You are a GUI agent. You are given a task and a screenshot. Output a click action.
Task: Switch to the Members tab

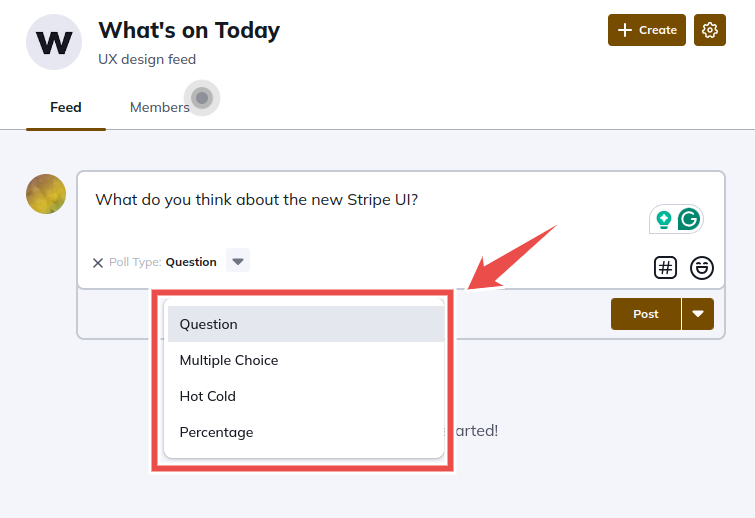point(160,107)
